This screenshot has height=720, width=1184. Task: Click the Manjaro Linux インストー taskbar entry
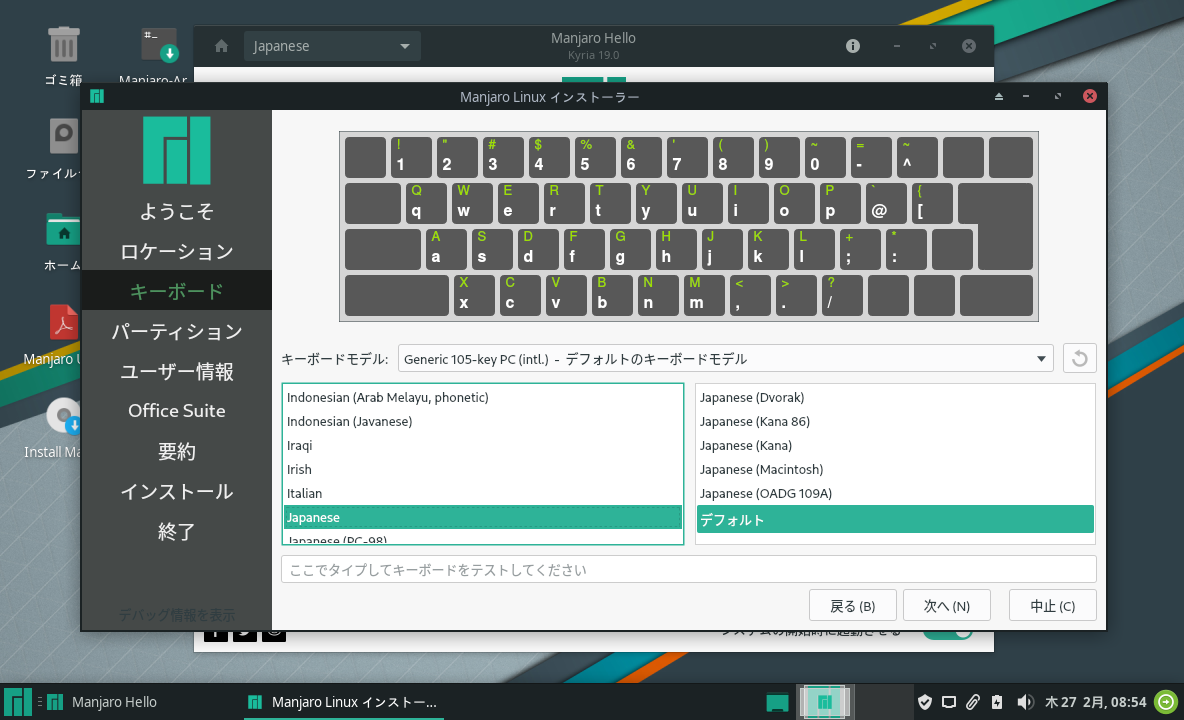(344, 702)
